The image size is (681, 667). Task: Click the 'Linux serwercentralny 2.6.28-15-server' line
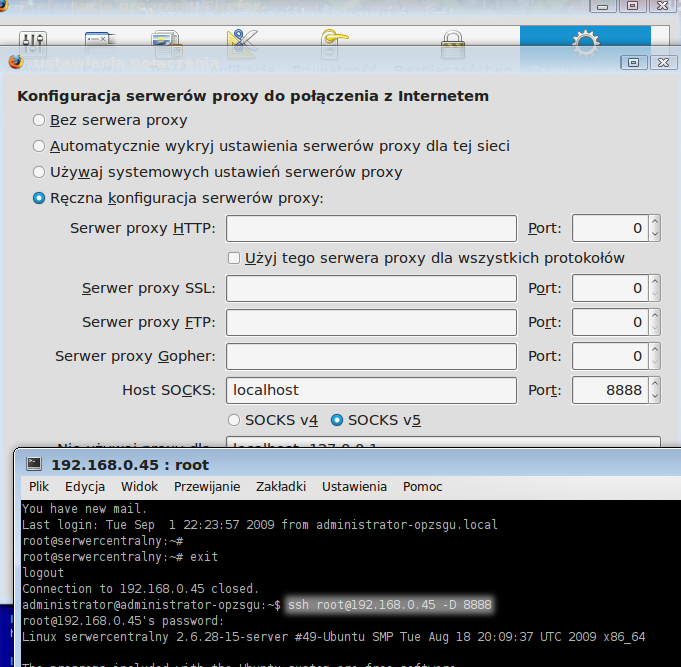click(x=334, y=637)
